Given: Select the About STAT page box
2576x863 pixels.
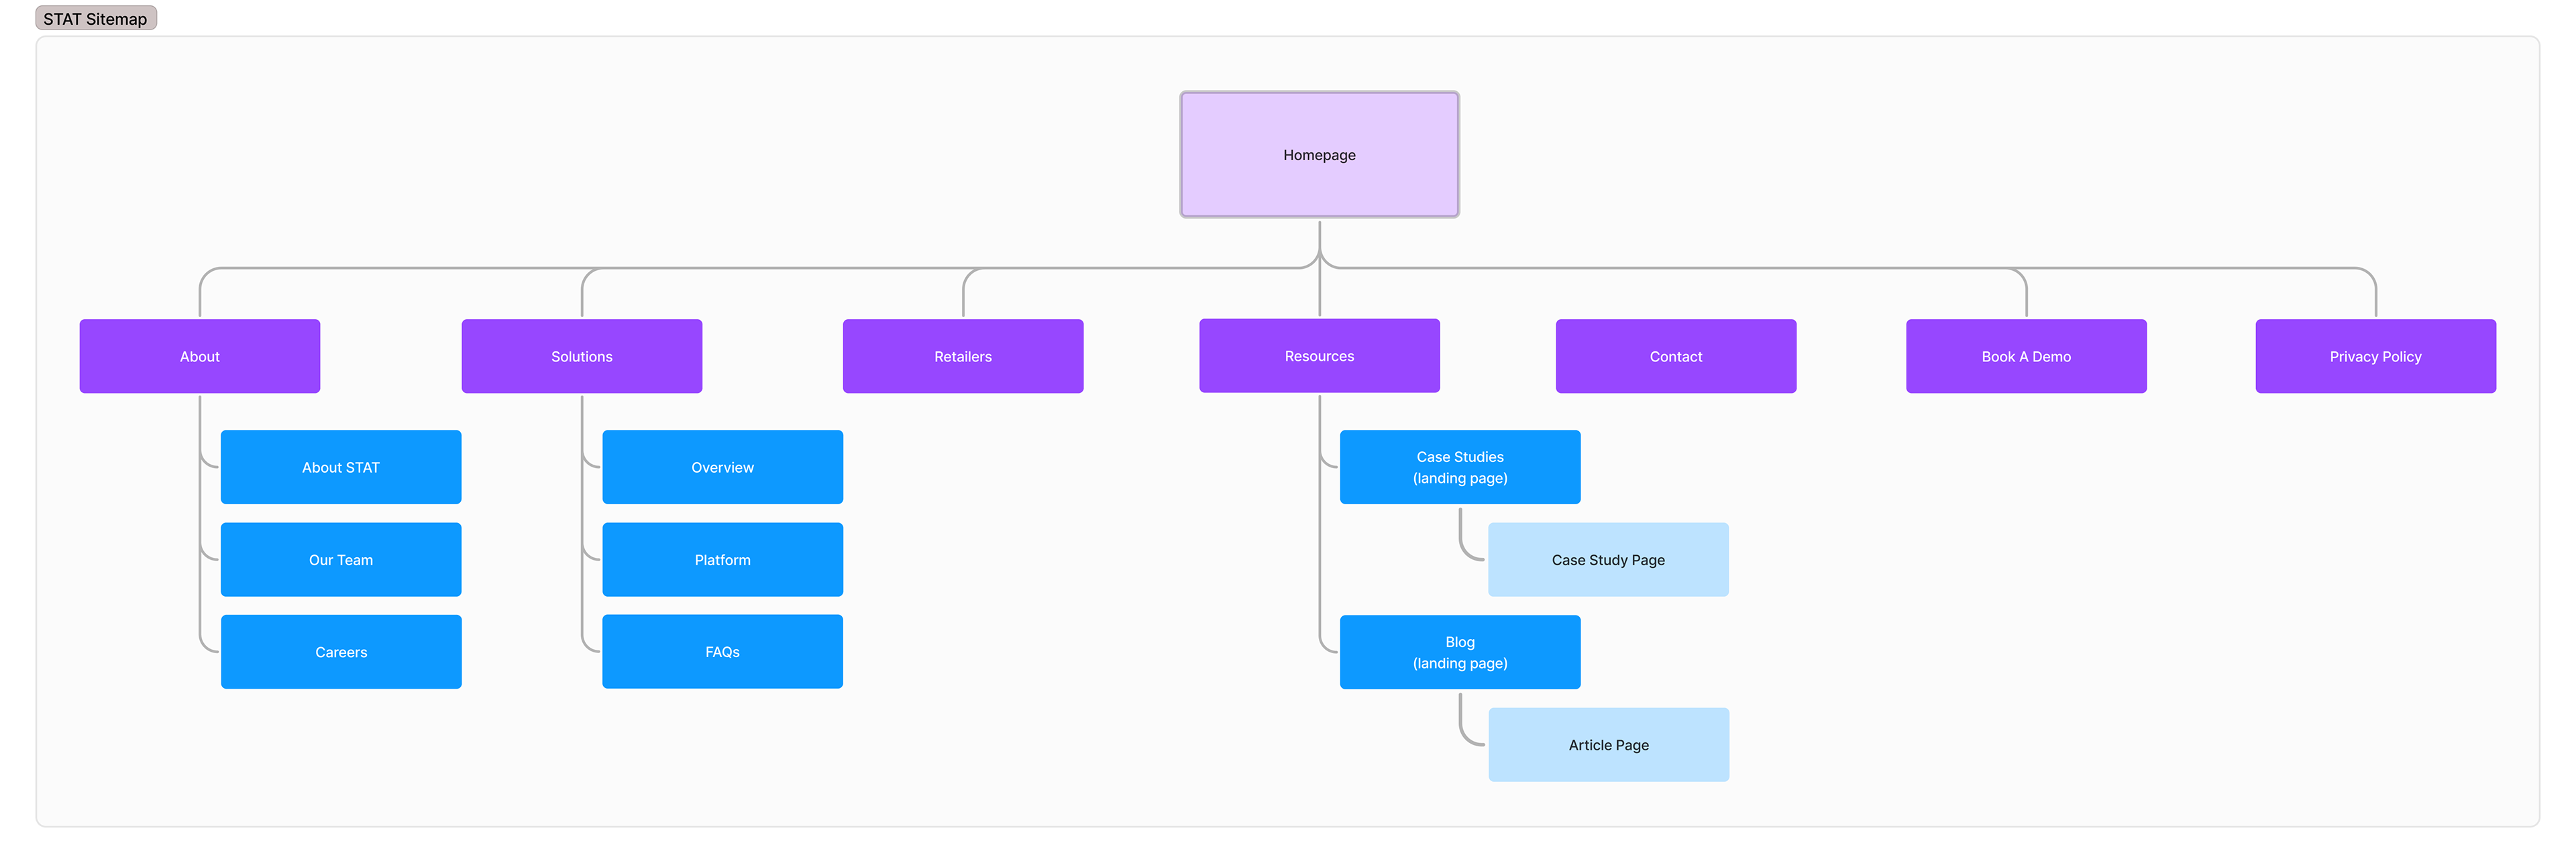Looking at the screenshot, I should click(341, 467).
